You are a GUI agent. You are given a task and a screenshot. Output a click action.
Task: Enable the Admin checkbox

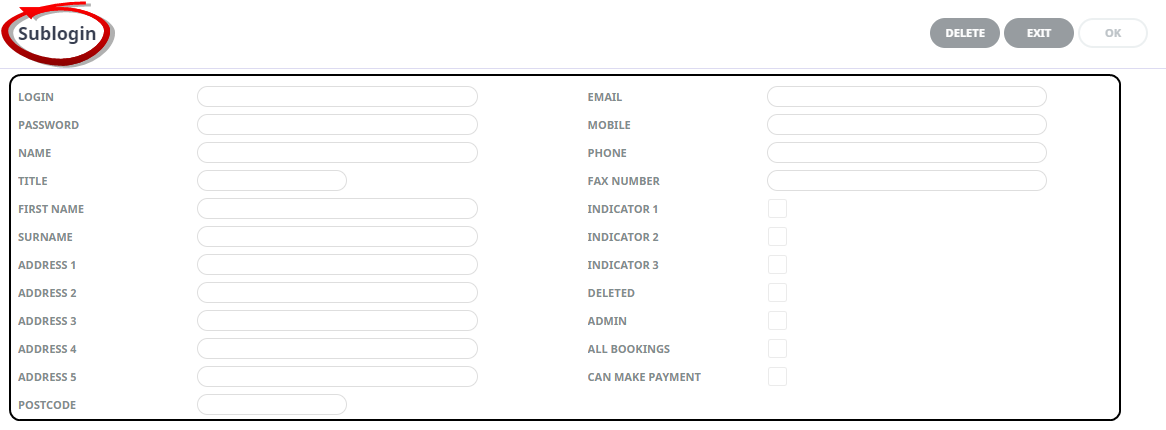[x=777, y=321]
